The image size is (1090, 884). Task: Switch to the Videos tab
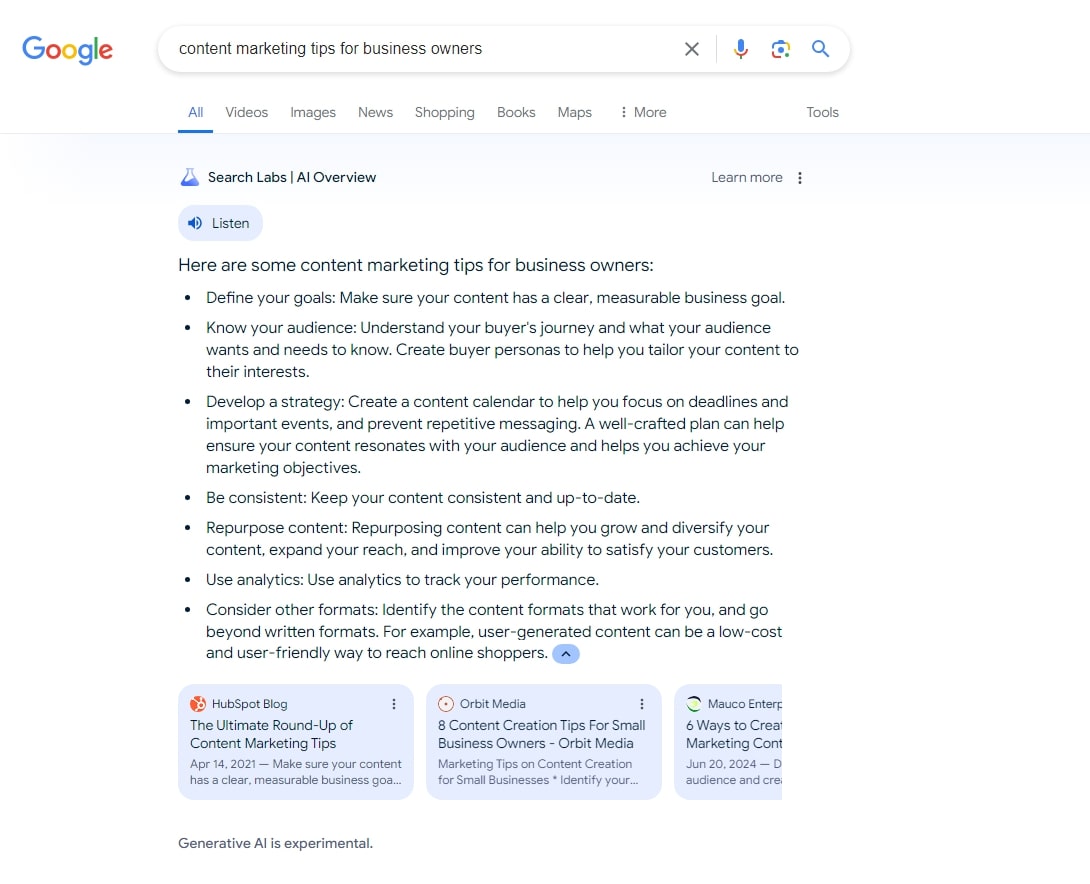point(246,112)
